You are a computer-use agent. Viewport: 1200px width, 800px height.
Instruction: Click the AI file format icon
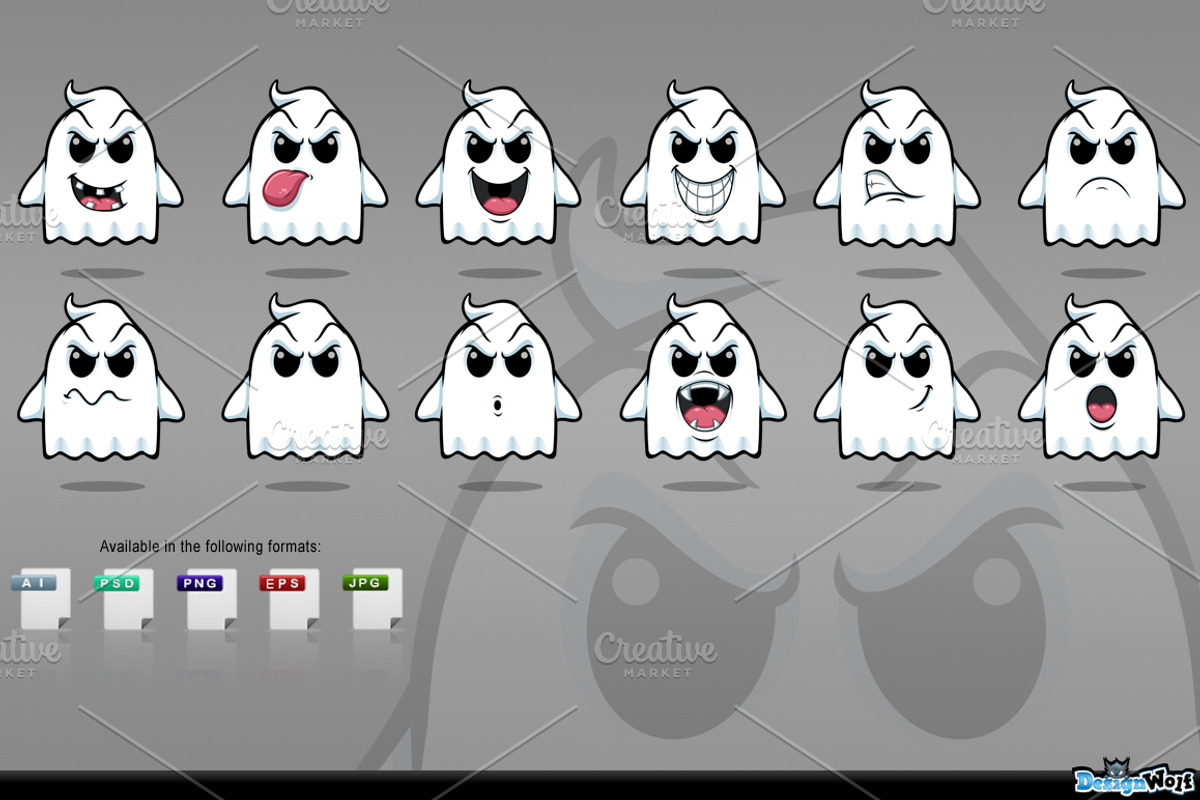41,599
